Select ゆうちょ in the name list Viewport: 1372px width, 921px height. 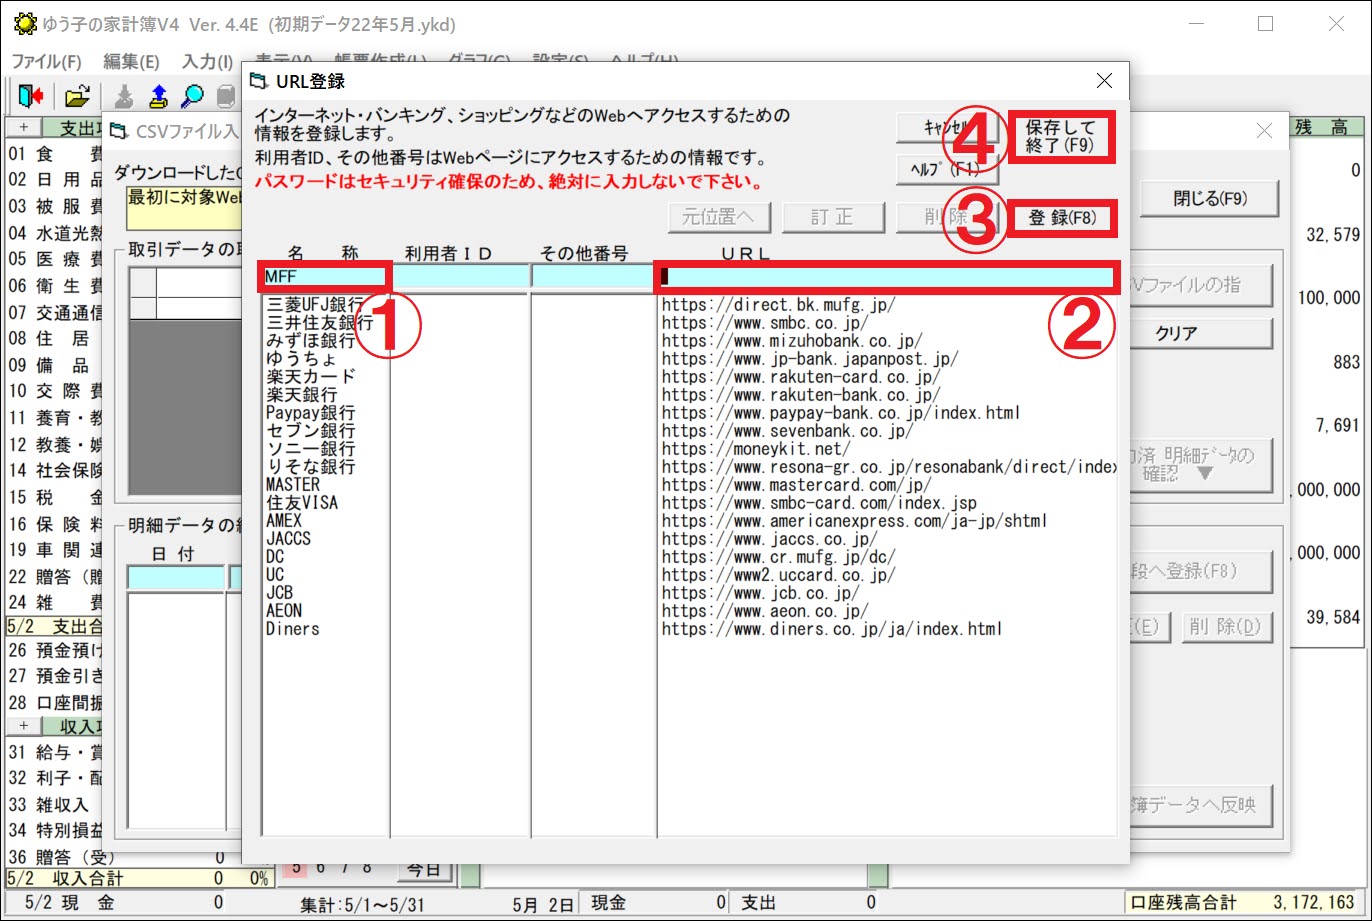tap(301, 359)
